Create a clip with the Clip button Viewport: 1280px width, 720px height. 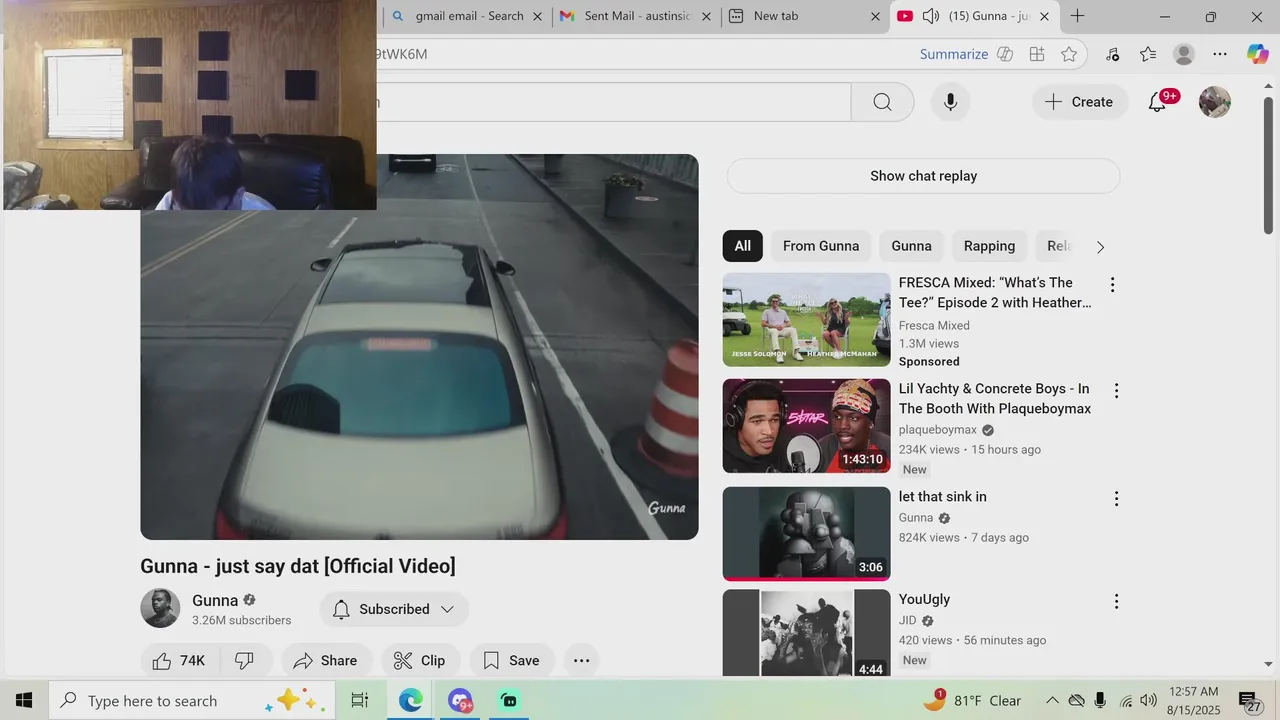420,660
